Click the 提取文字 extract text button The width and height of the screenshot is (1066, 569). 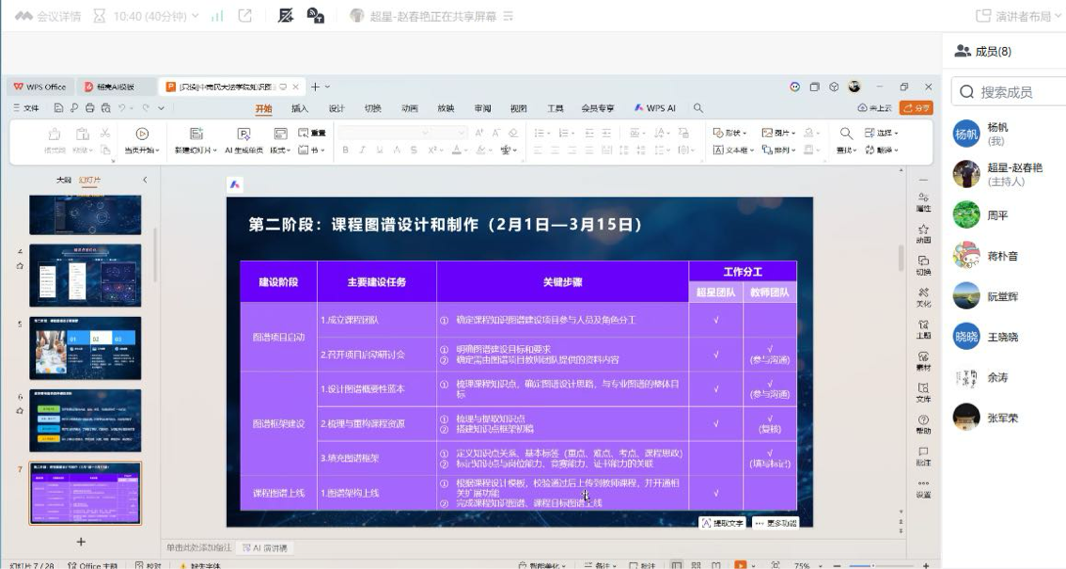(722, 523)
